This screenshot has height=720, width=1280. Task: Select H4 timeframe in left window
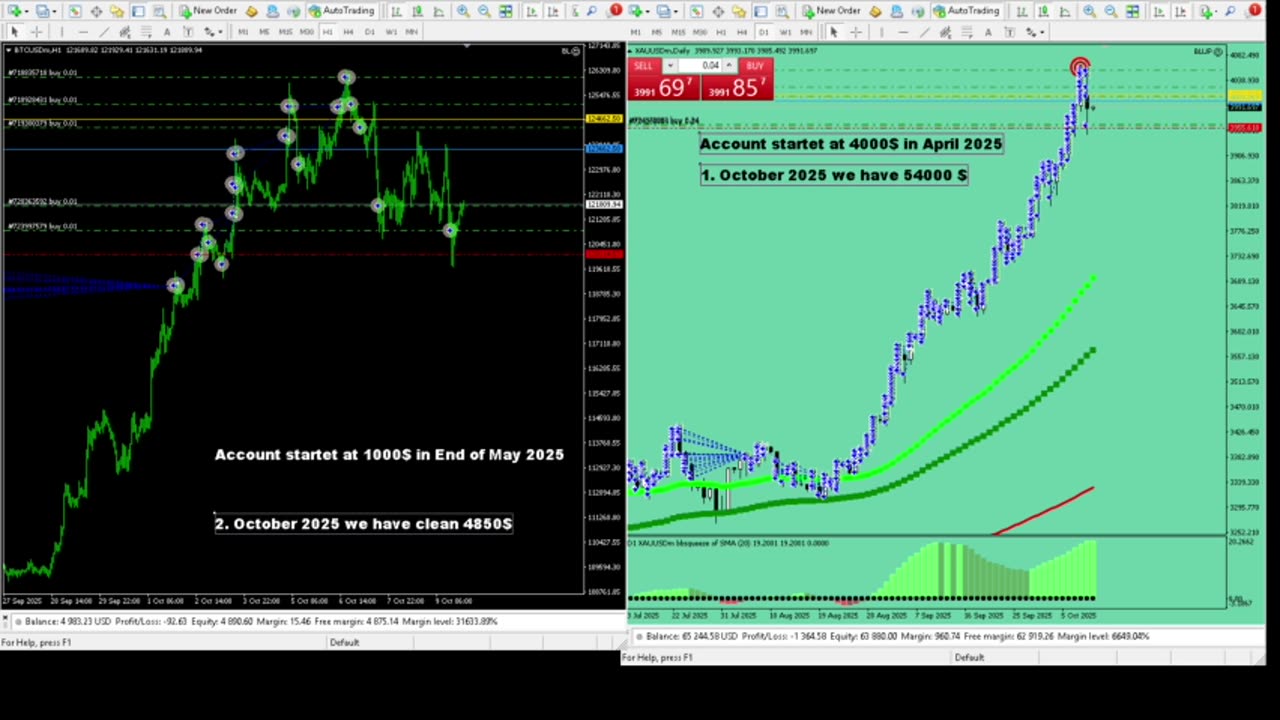(348, 32)
